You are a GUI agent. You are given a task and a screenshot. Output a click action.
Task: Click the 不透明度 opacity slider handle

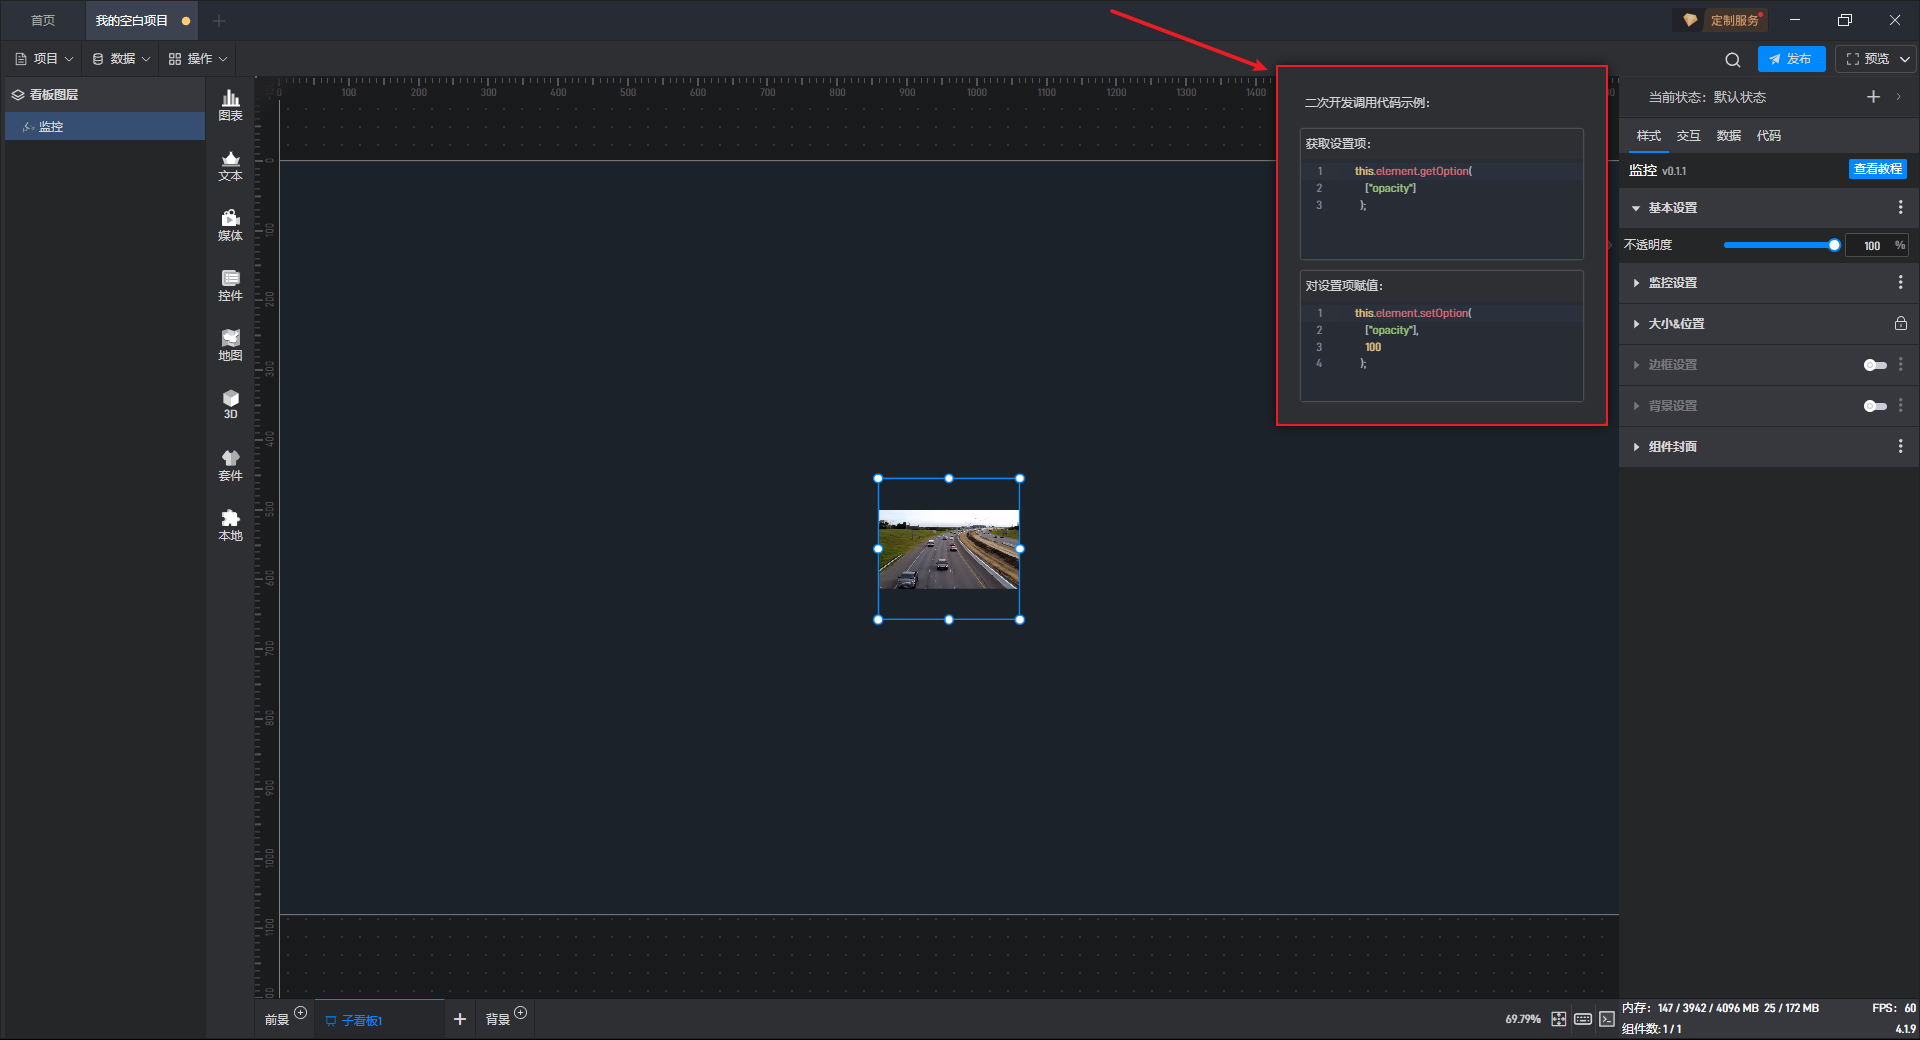[1834, 245]
